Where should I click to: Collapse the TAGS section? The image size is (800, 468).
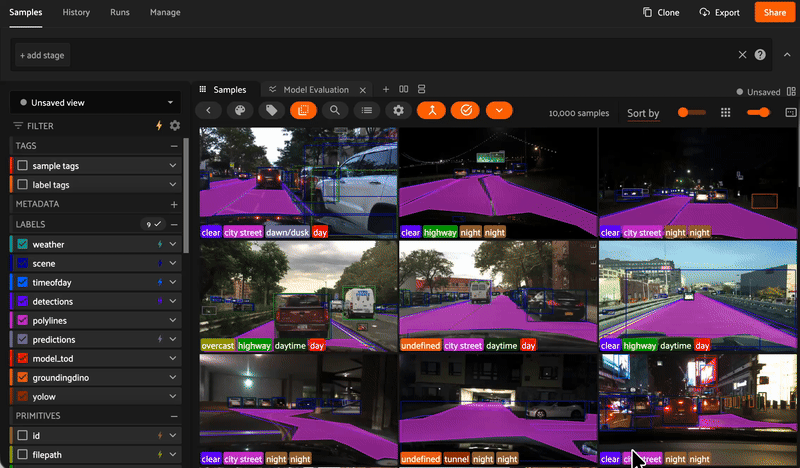(173, 146)
